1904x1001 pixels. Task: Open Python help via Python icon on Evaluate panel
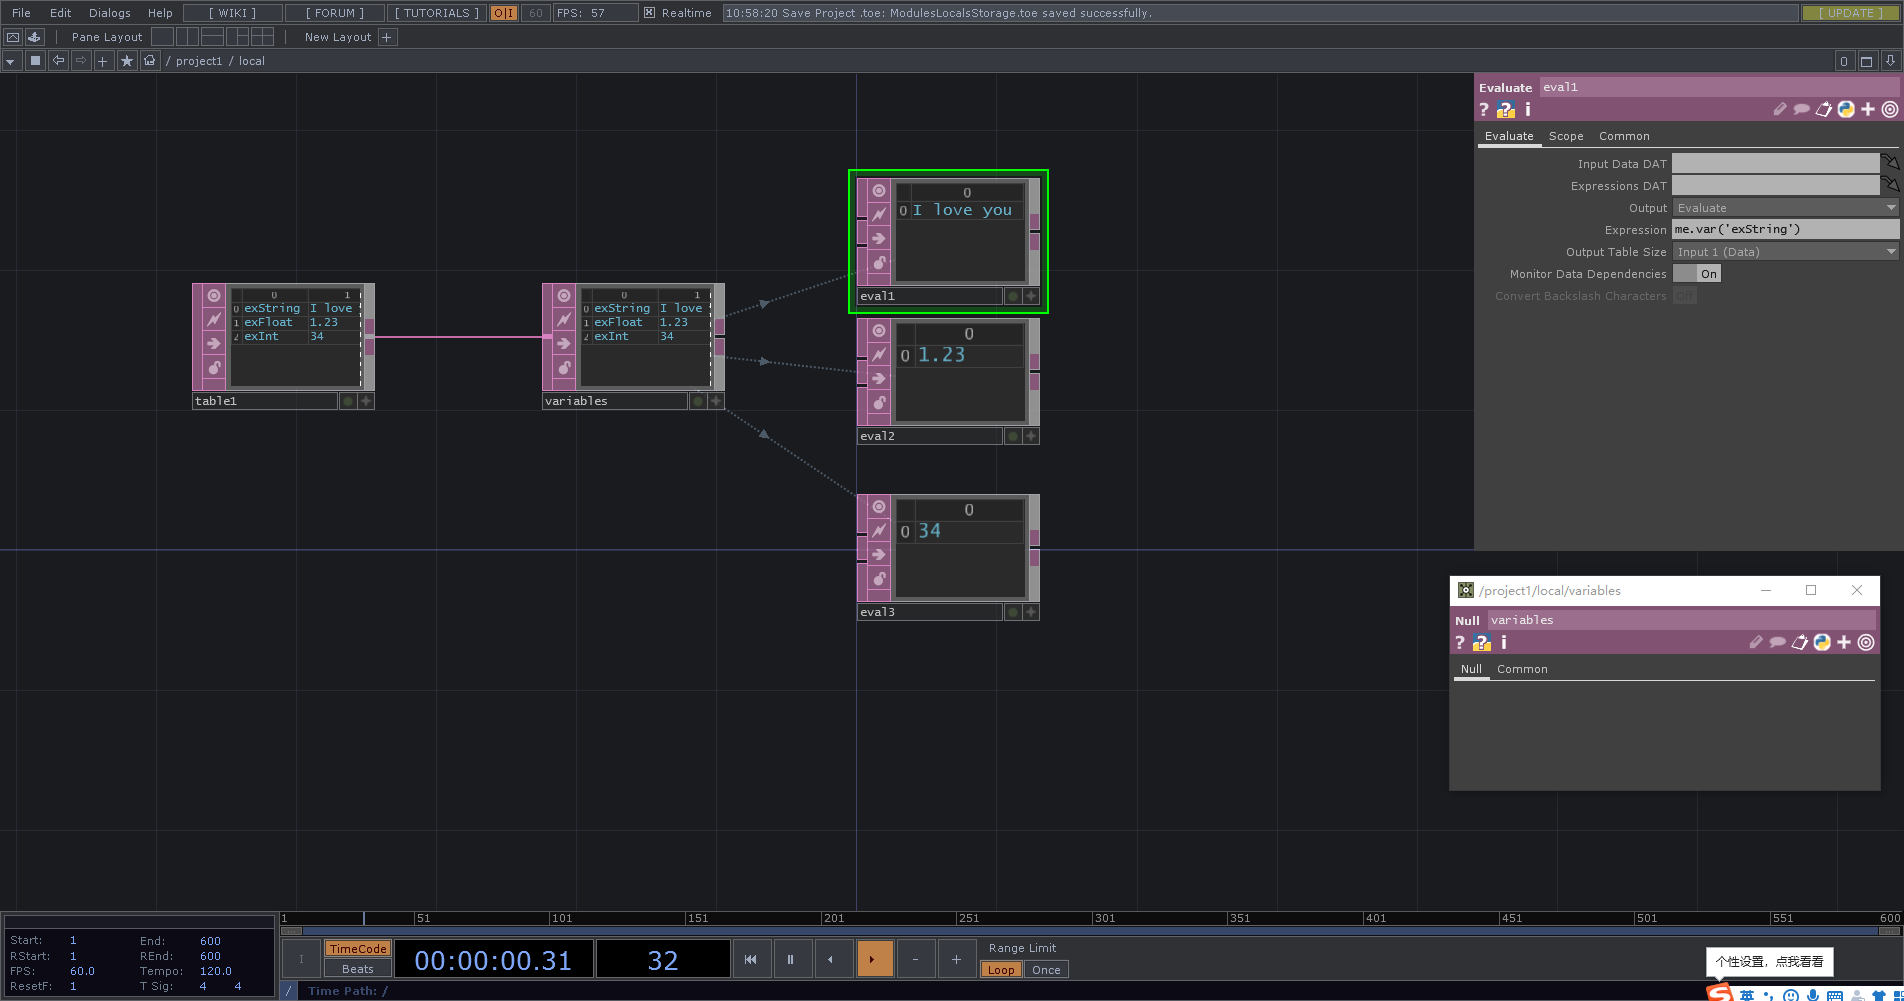point(1846,109)
